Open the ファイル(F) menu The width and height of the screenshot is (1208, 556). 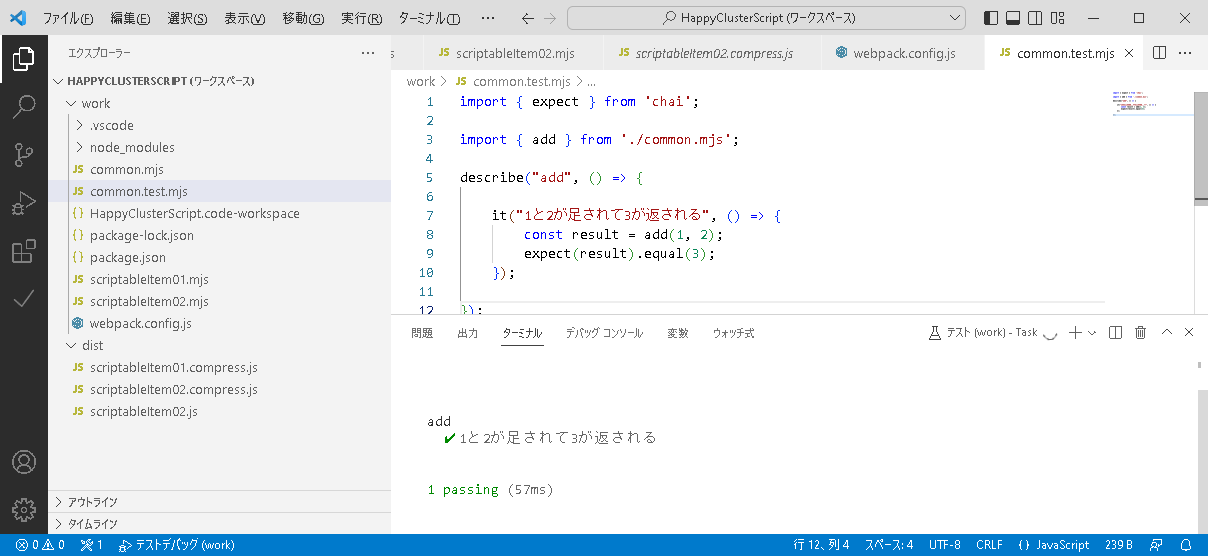[x=68, y=18]
